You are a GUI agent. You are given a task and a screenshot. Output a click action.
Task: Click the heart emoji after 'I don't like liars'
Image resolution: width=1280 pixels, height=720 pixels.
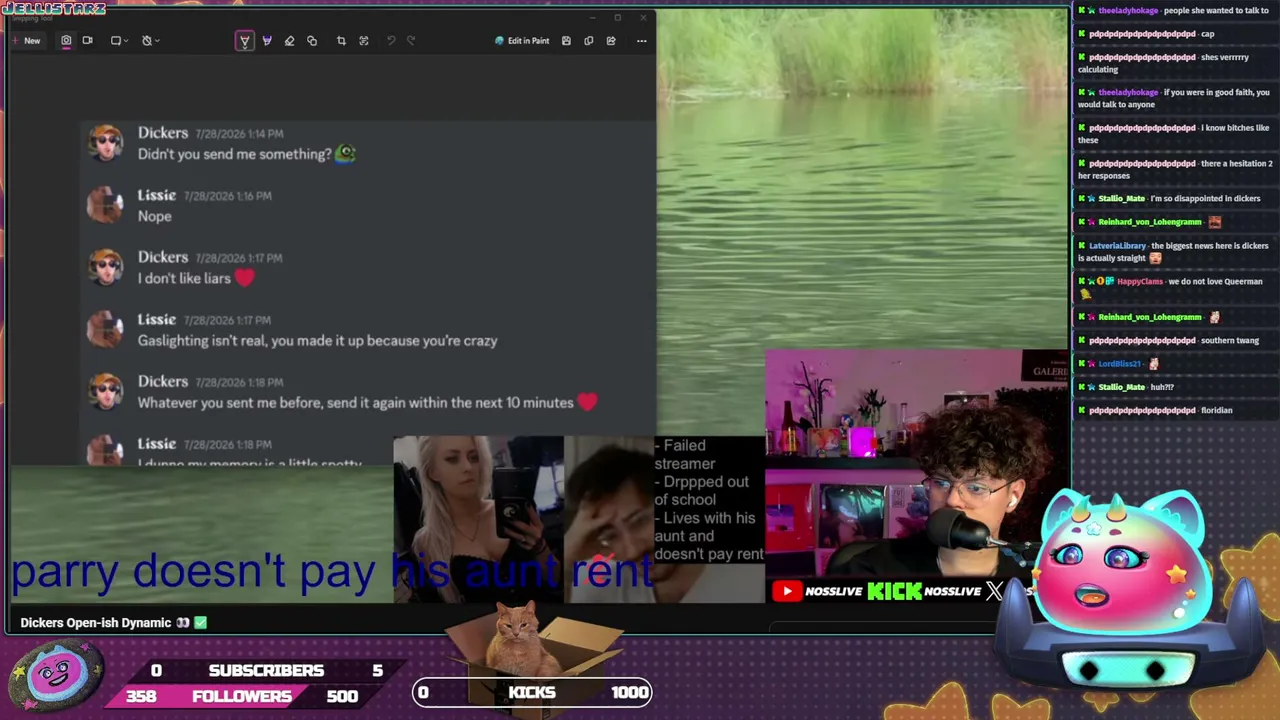(244, 278)
